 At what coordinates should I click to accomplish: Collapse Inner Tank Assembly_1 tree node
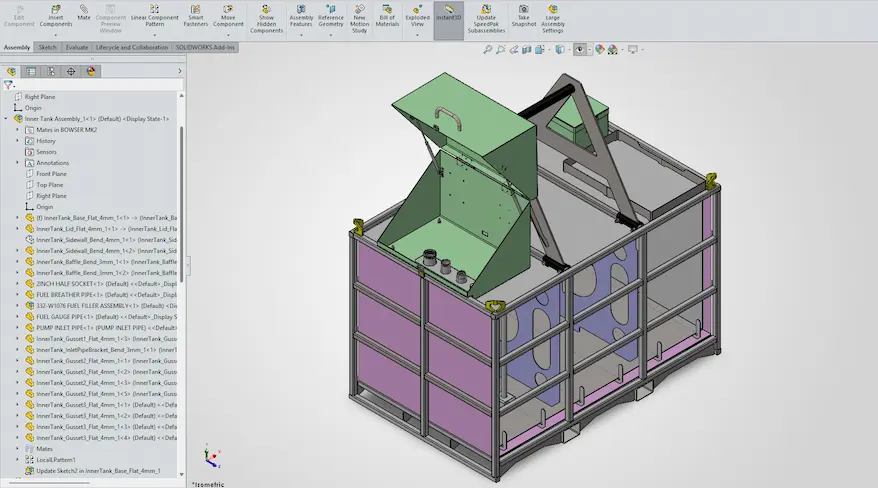click(x=6, y=119)
